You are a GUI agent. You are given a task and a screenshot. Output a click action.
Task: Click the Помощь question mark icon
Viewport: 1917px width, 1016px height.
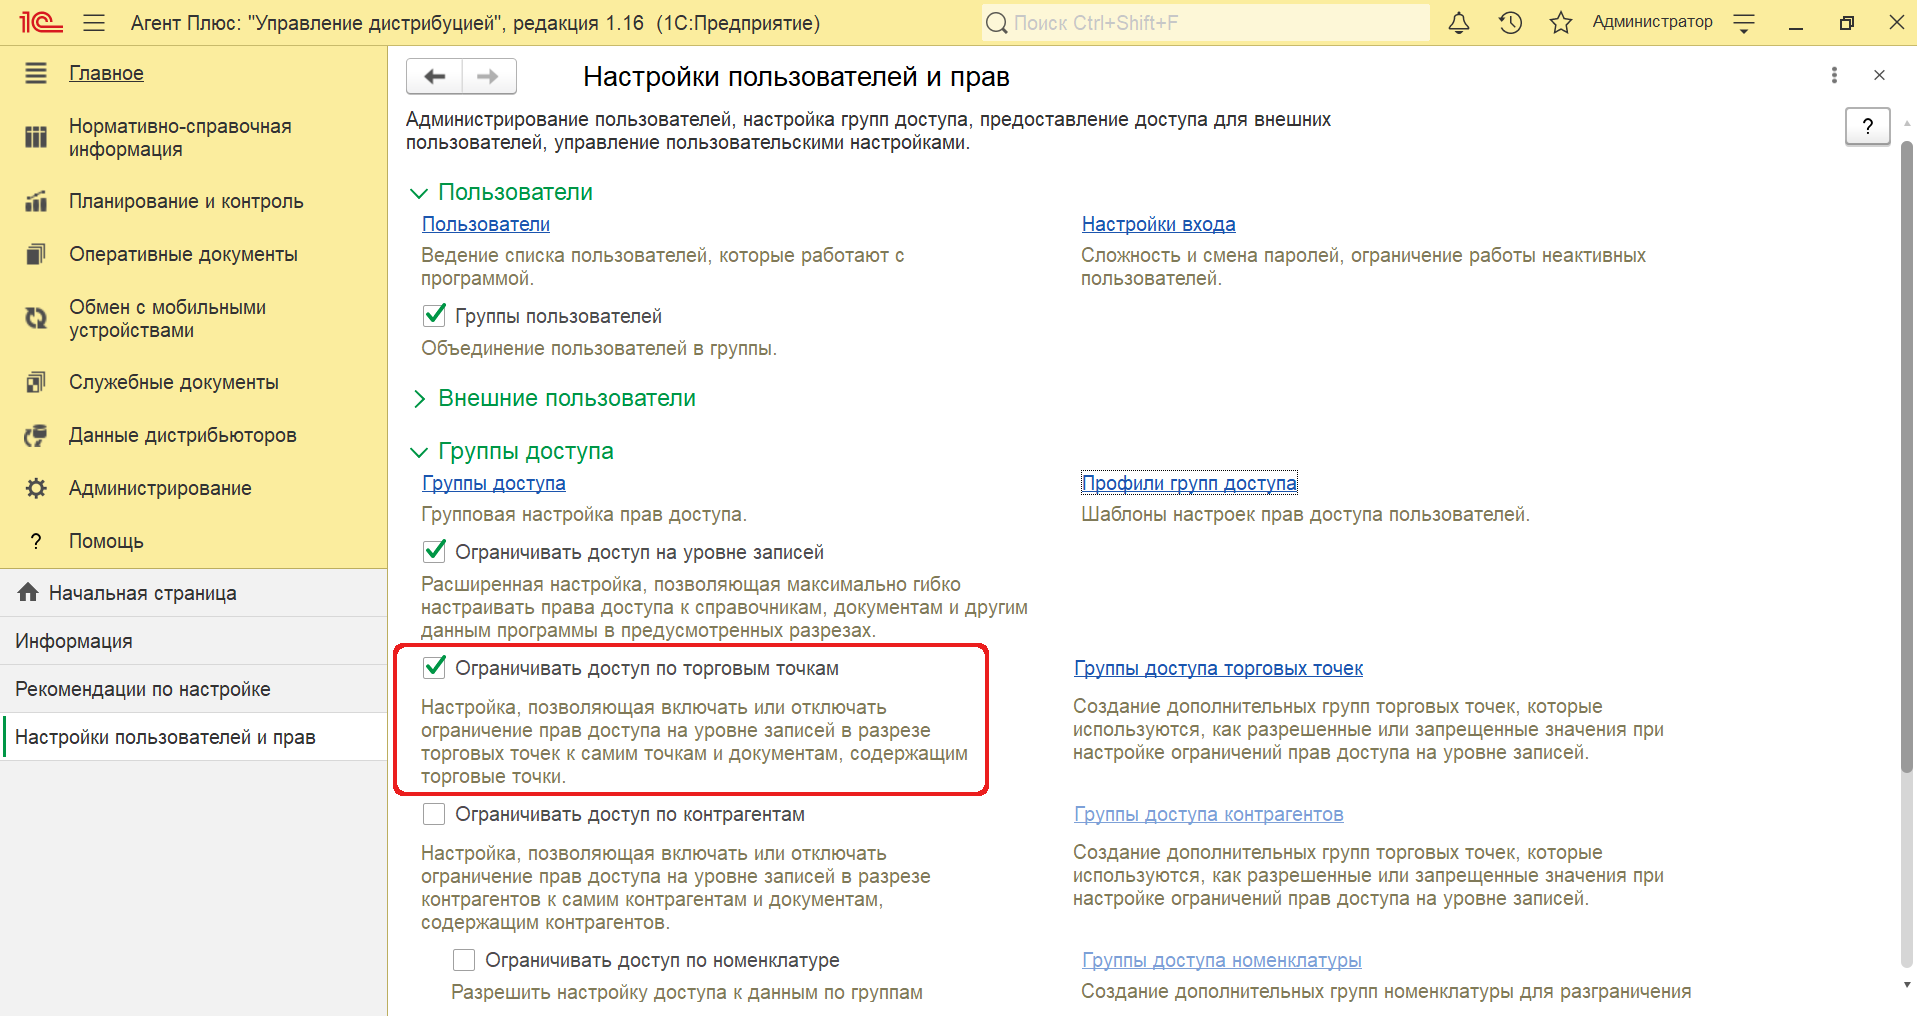(36, 541)
